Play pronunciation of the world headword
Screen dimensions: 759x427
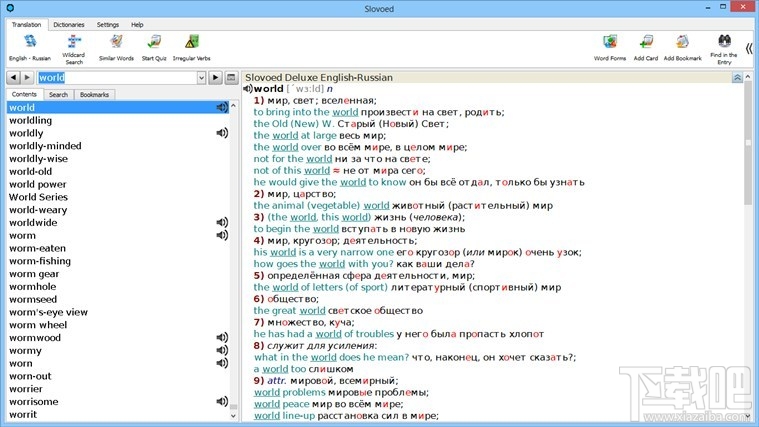tap(248, 89)
